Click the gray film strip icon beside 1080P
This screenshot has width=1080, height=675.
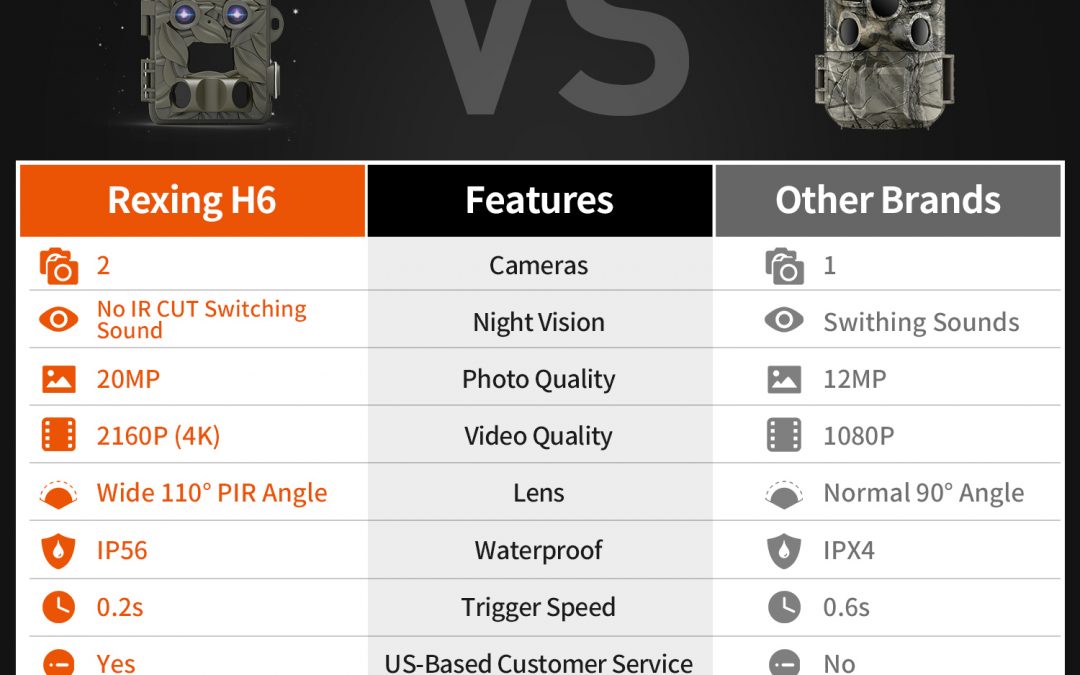point(784,435)
